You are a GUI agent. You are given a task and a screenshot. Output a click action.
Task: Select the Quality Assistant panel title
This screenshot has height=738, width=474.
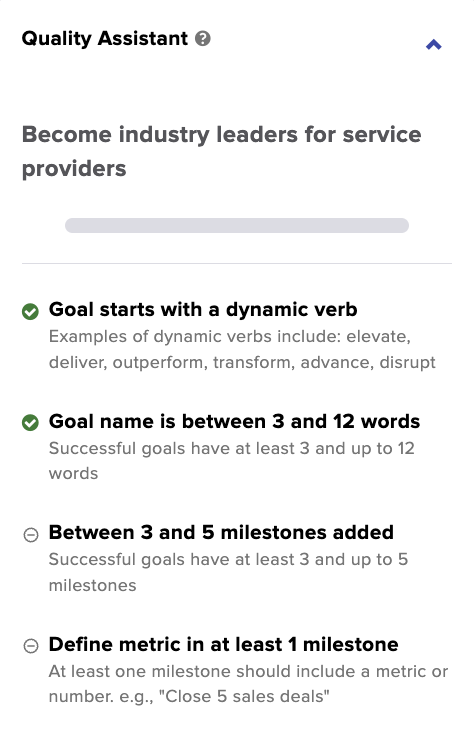click(x=104, y=39)
